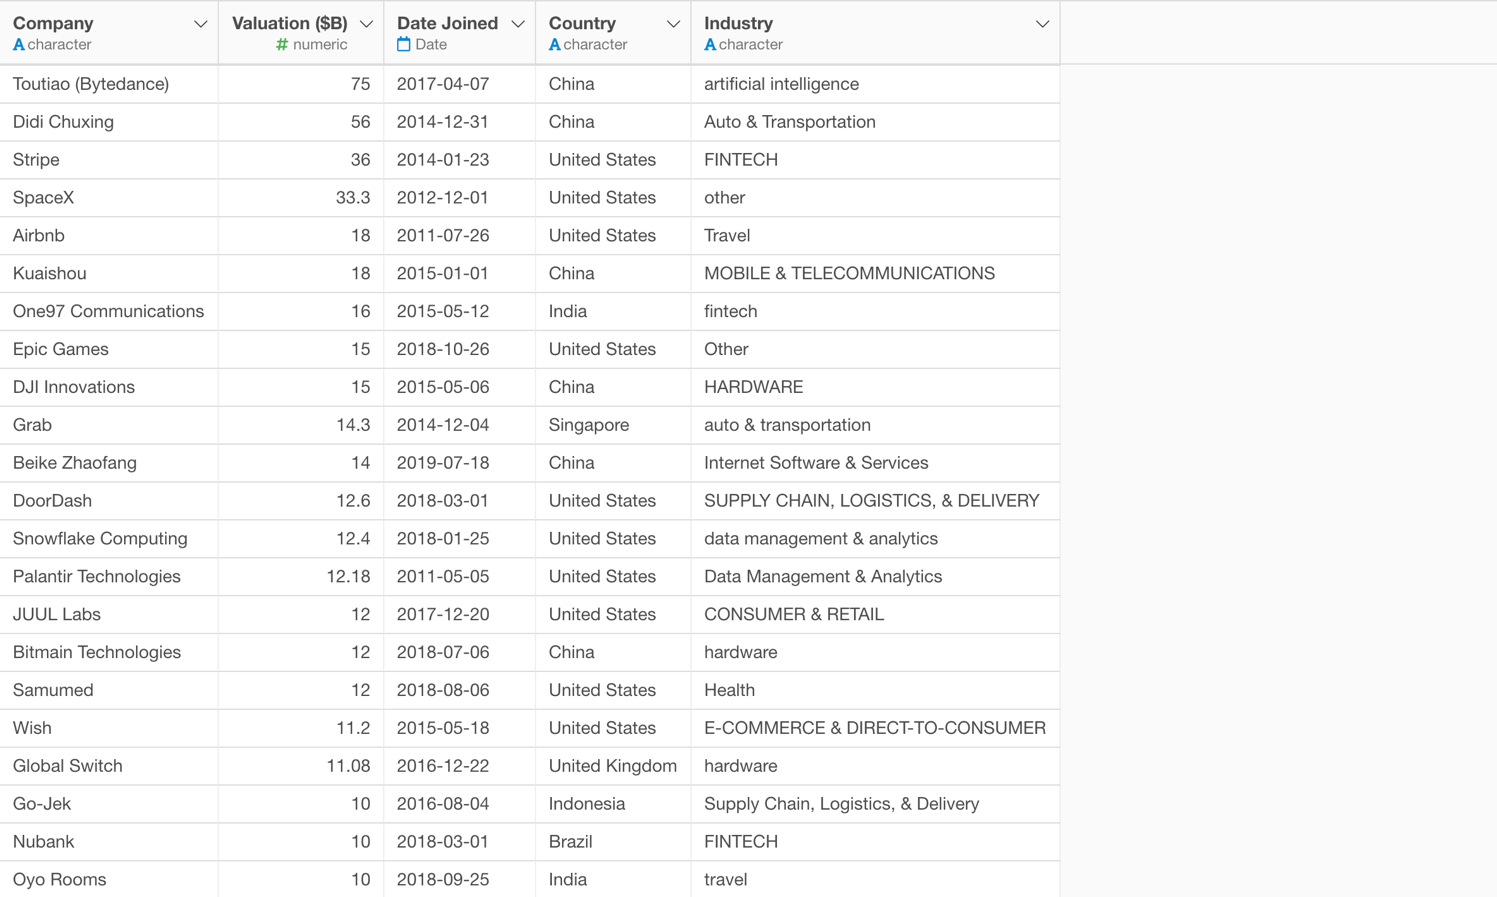
Task: Click the Airbnb company cell
Action: (109, 236)
